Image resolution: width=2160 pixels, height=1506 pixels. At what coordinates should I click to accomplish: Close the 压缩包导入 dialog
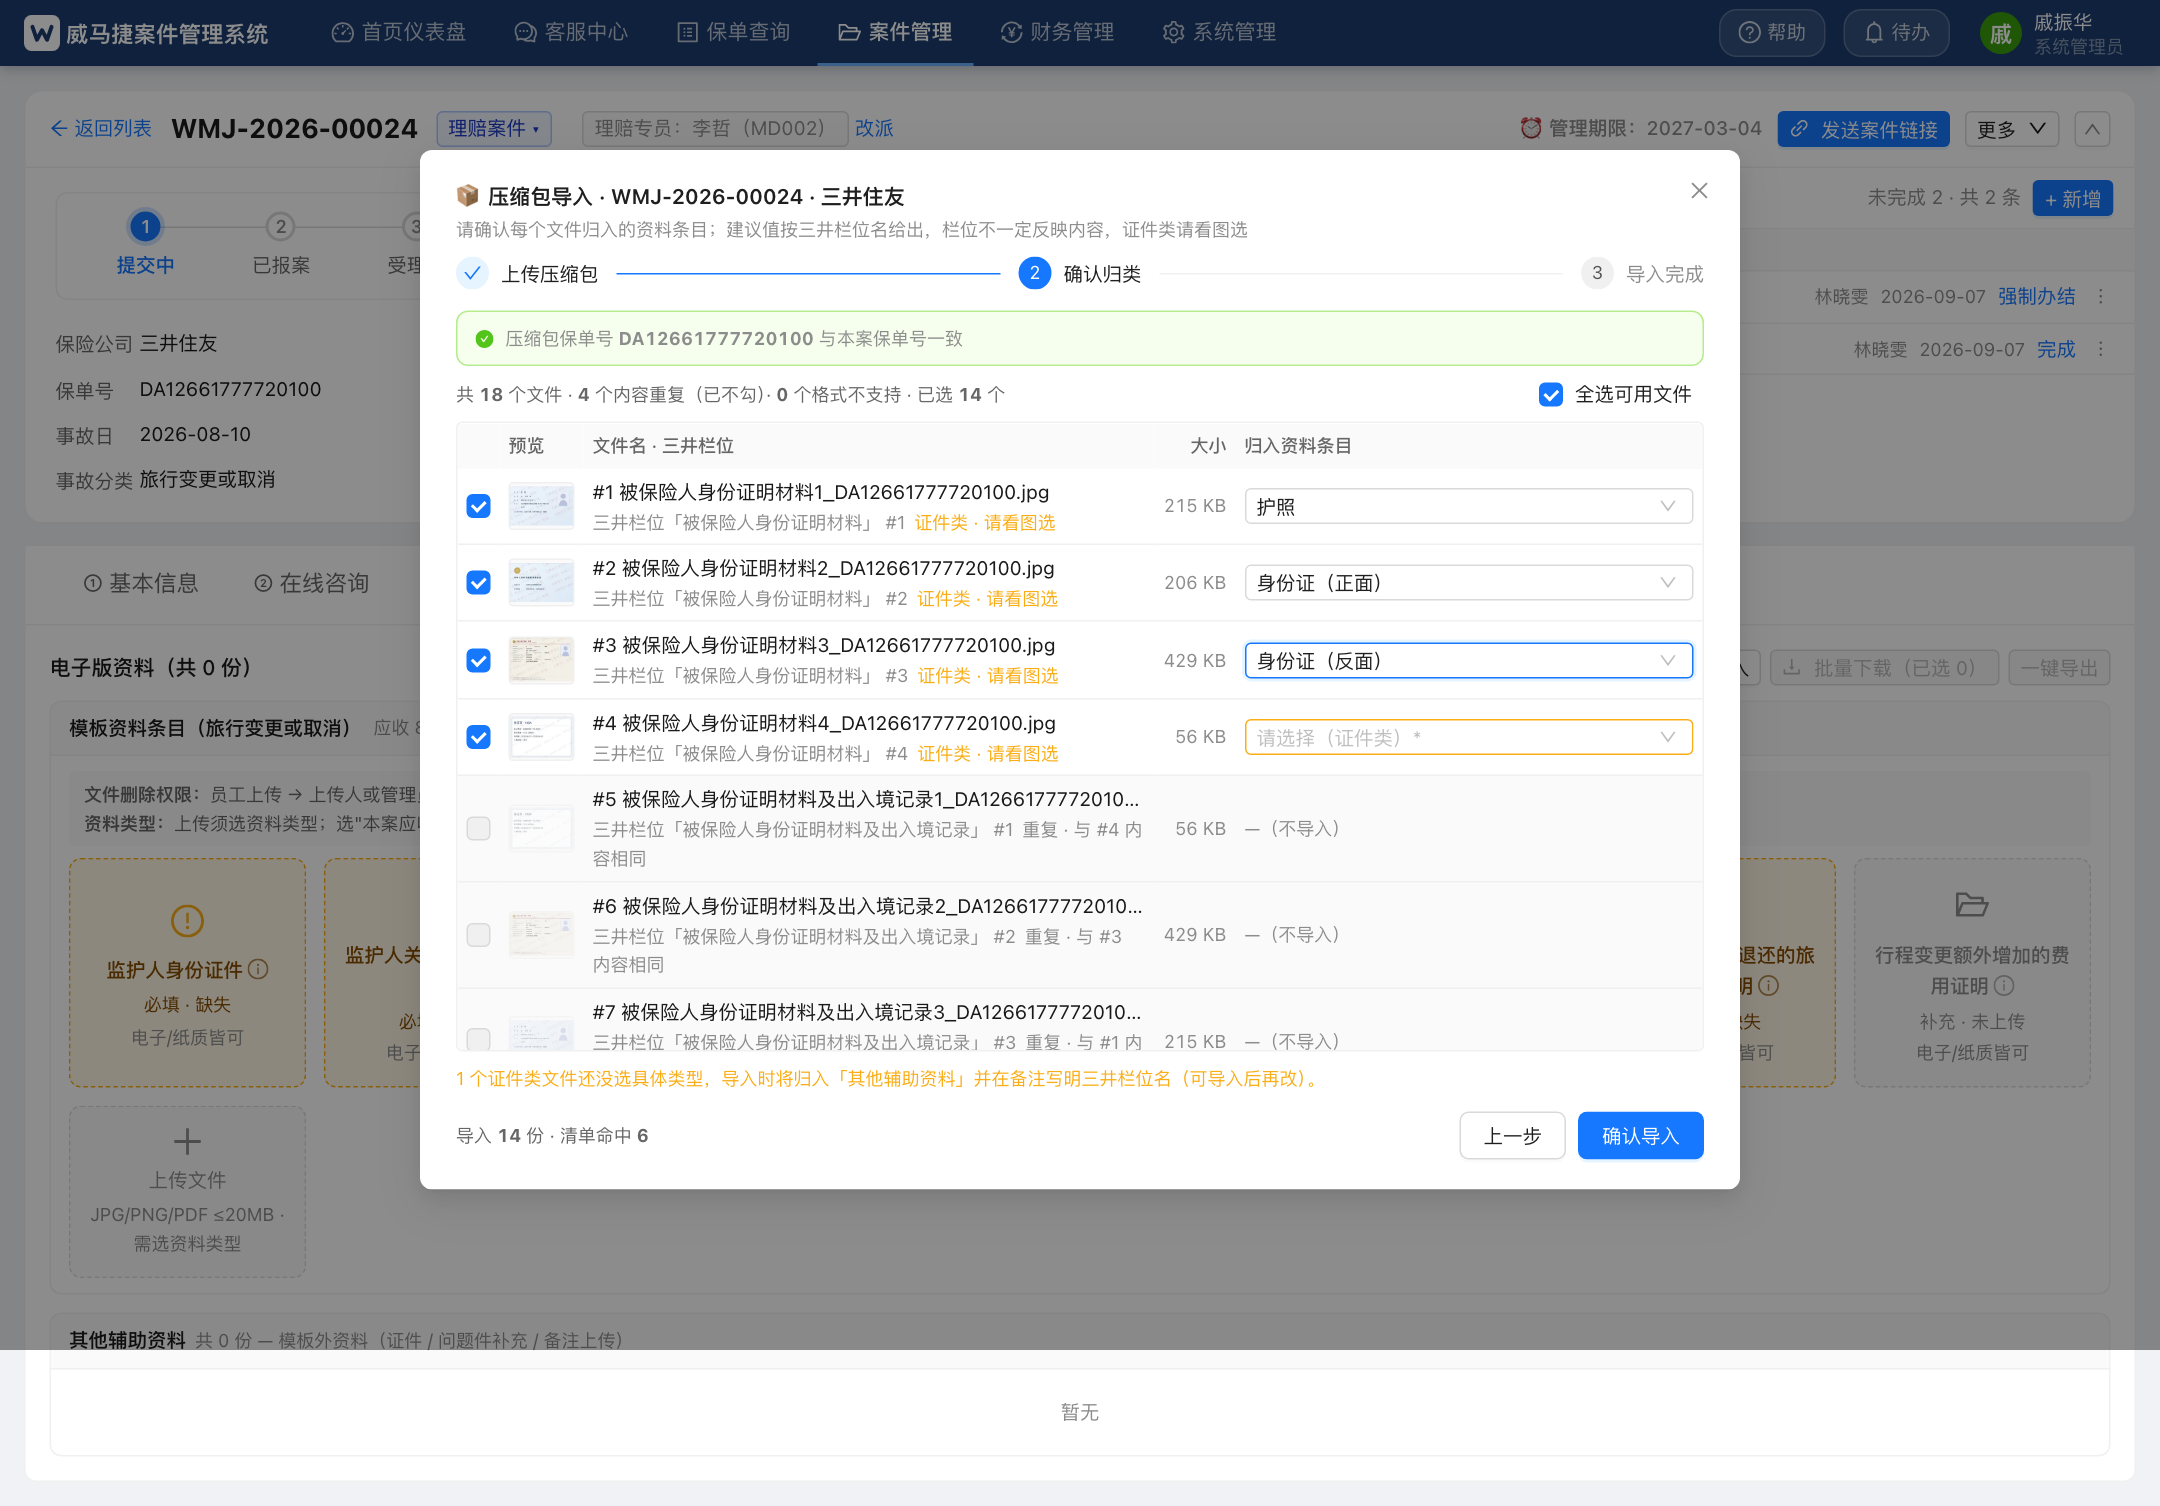click(1699, 191)
